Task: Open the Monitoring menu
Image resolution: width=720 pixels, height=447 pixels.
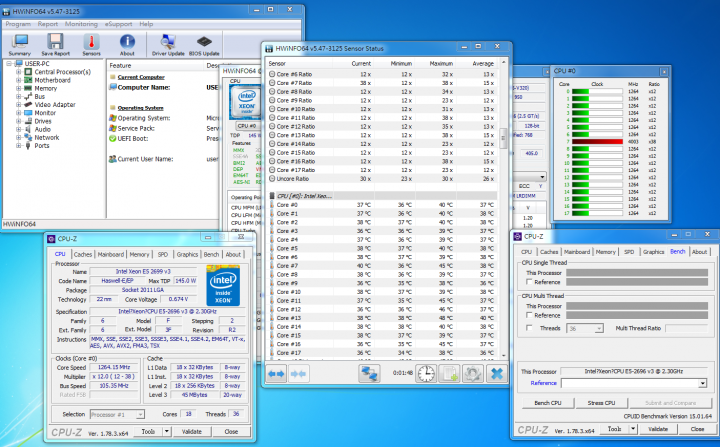Action: point(81,24)
